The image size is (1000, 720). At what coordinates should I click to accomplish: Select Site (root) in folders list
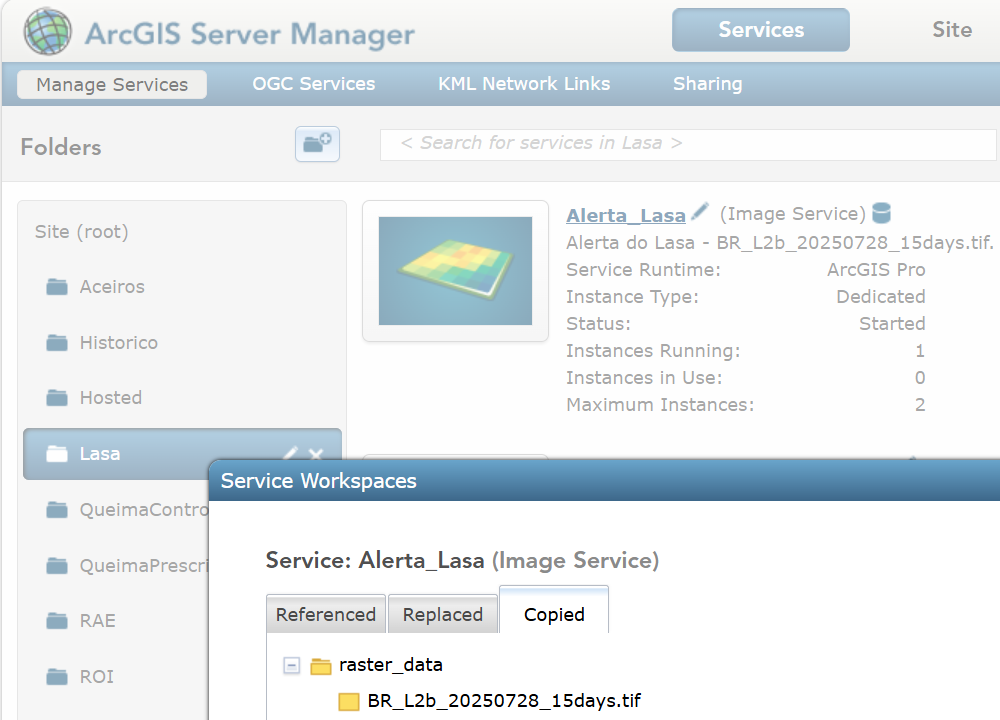[82, 231]
